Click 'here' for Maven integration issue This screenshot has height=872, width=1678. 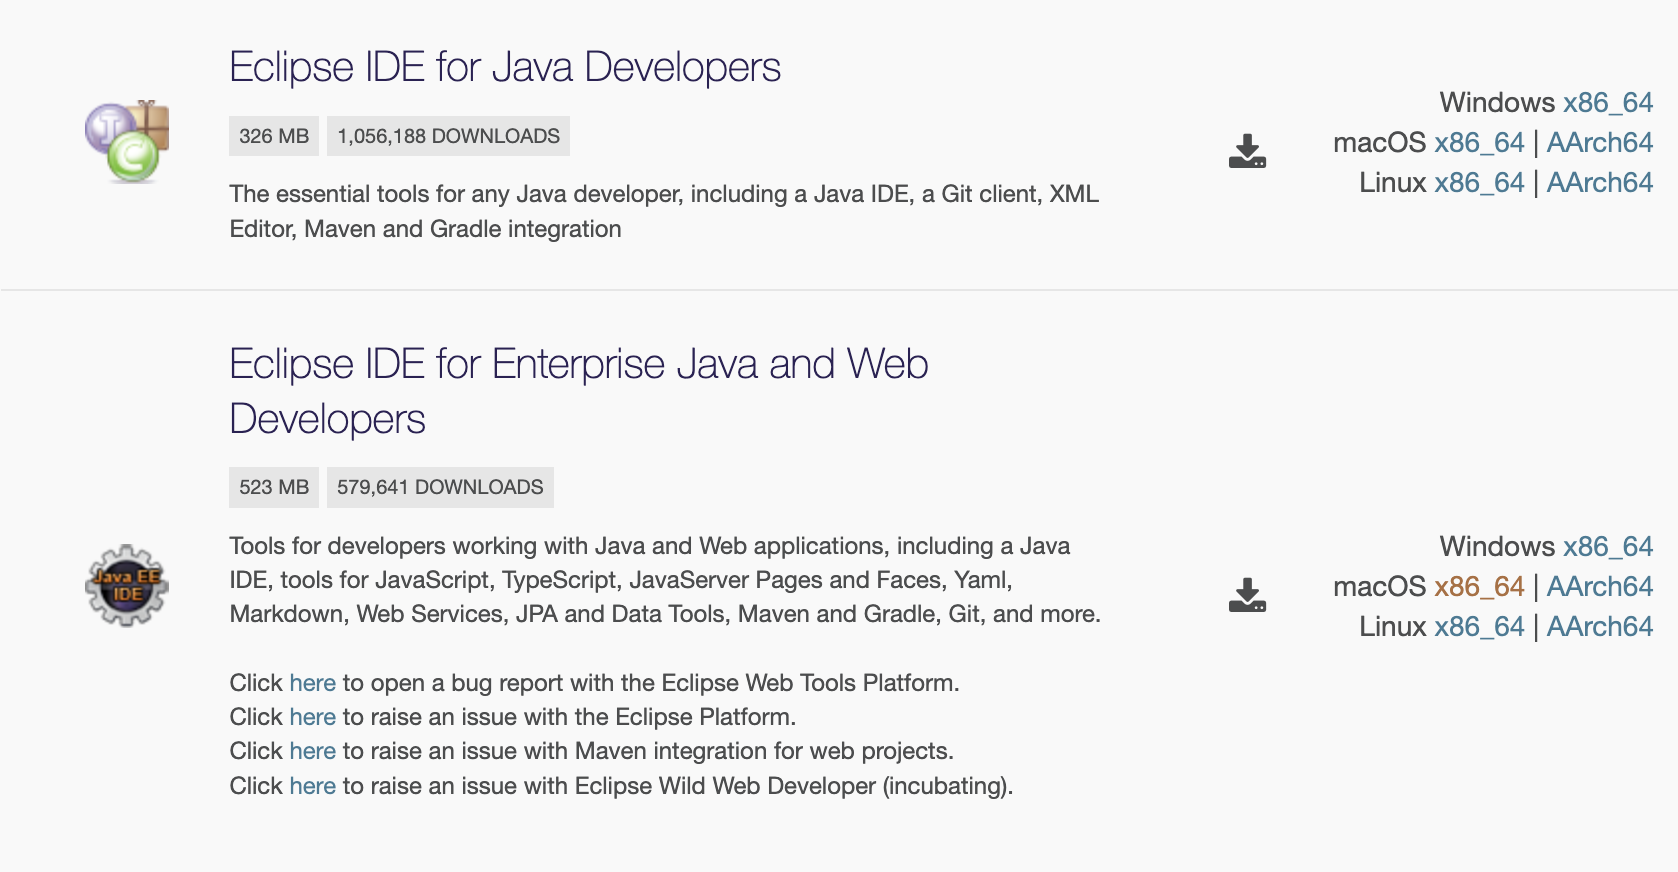point(312,751)
